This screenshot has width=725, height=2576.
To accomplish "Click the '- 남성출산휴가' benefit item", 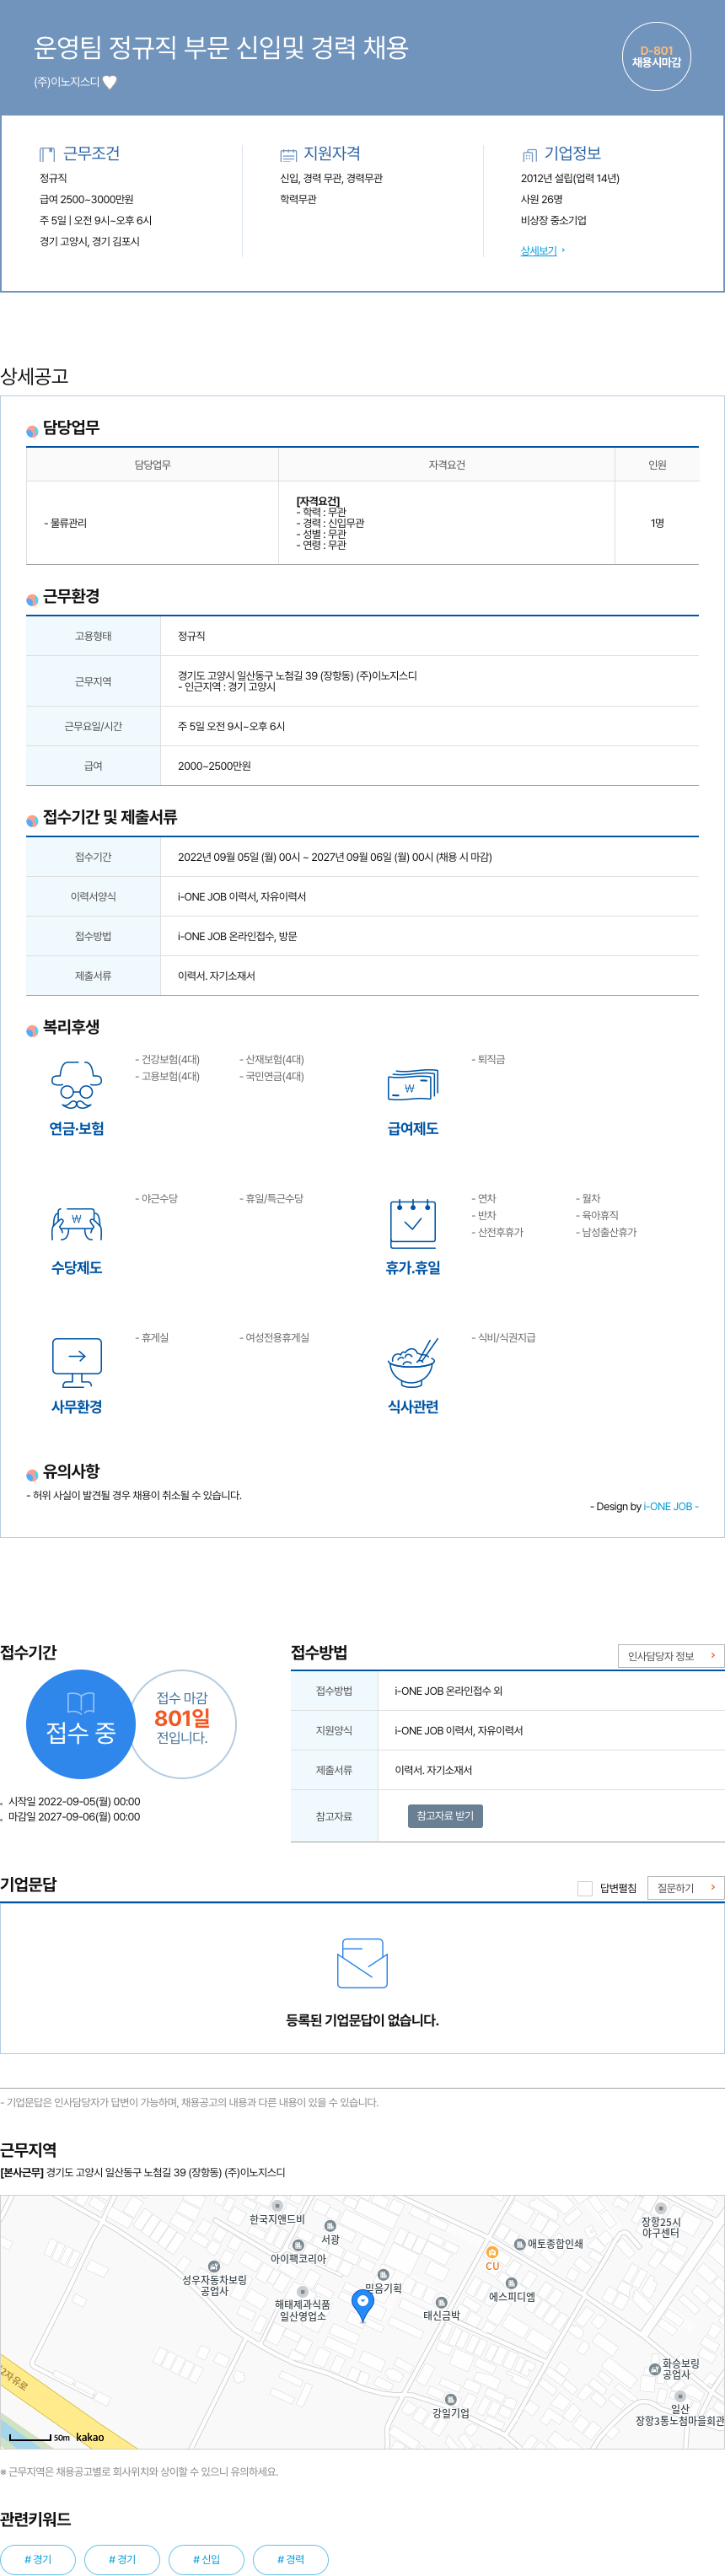I will coord(606,1232).
